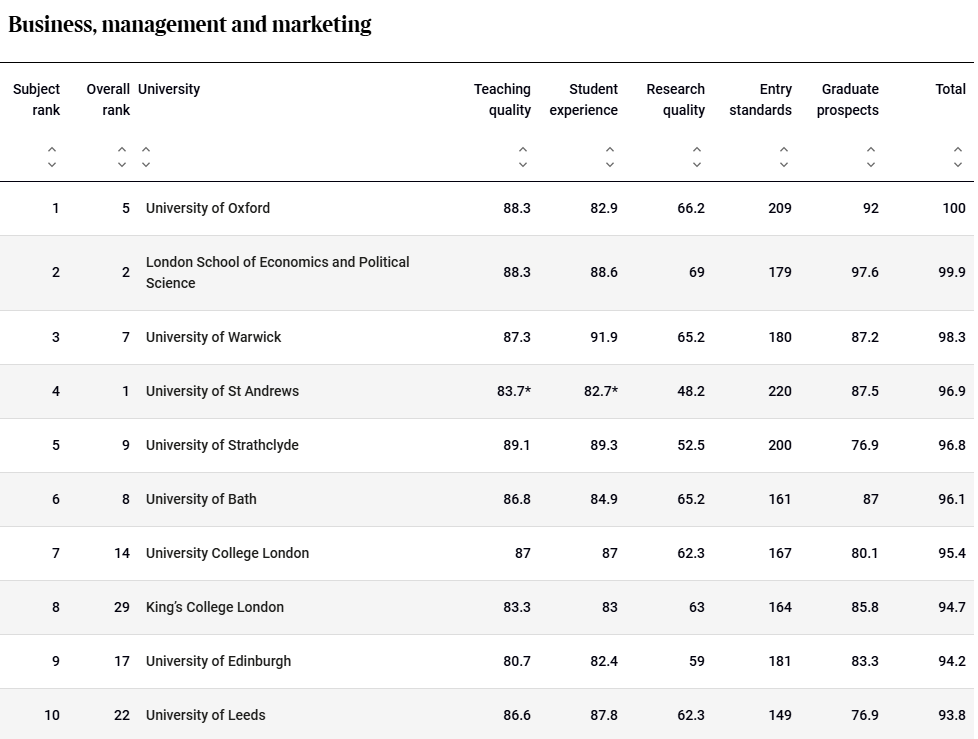Select University of Bath name
This screenshot has height=739, width=978.
pos(201,500)
